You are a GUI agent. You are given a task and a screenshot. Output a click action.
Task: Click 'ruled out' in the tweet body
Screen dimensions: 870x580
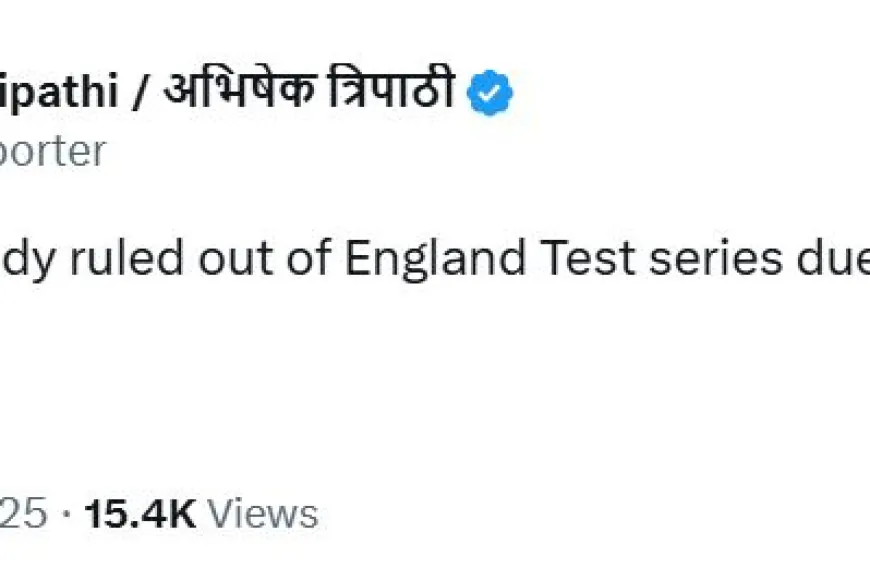tap(171, 258)
